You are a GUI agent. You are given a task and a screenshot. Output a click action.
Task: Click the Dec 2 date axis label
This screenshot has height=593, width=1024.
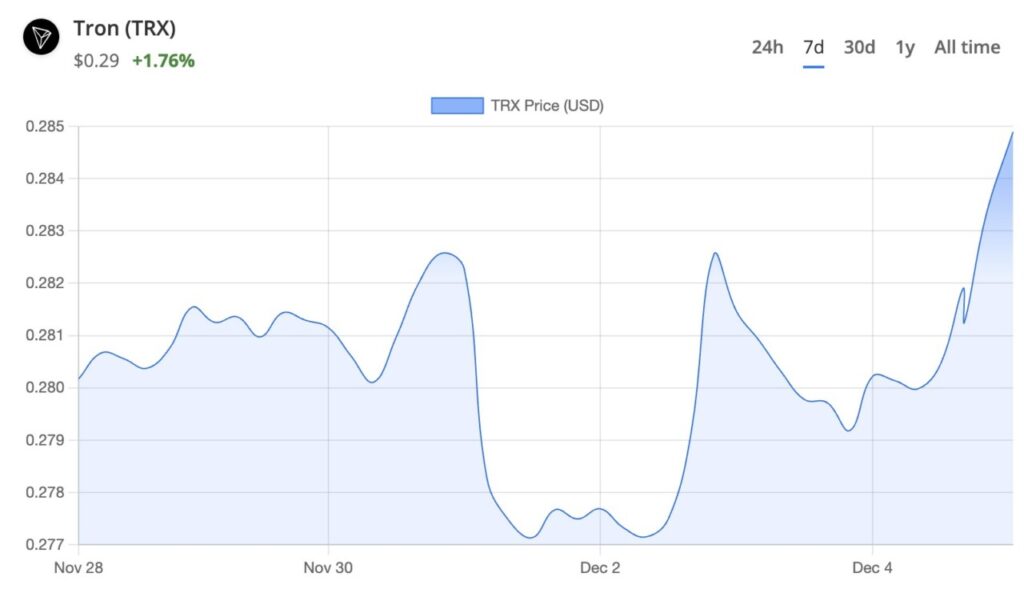tap(599, 567)
